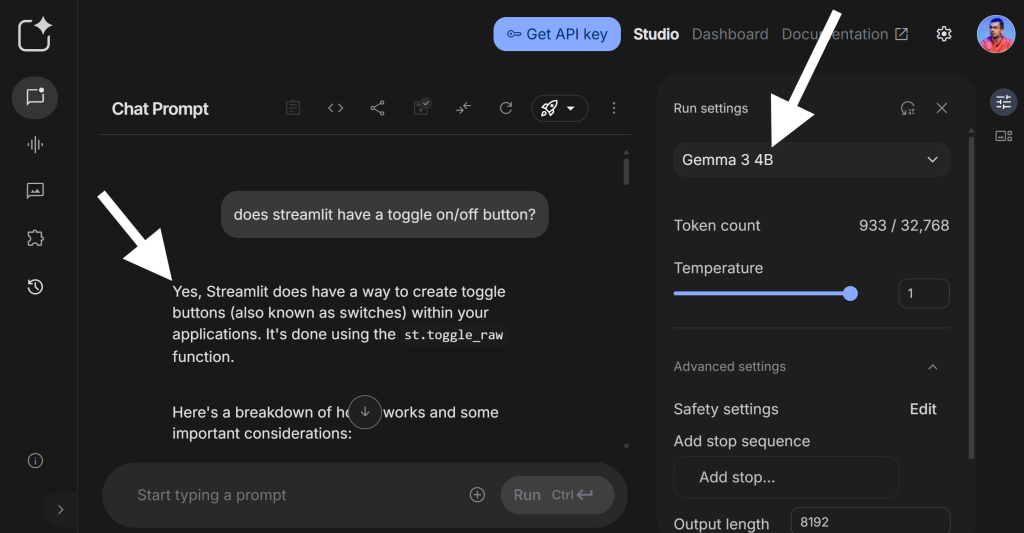The image size is (1024, 533).
Task: Open the Documentation external link
Action: click(845, 34)
